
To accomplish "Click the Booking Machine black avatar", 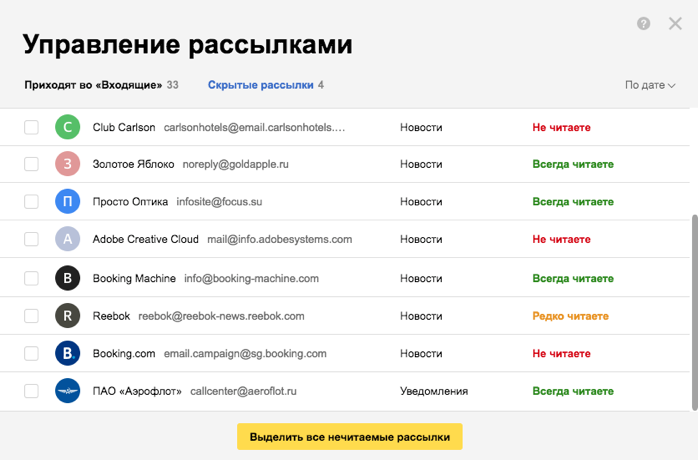I will click(x=68, y=278).
